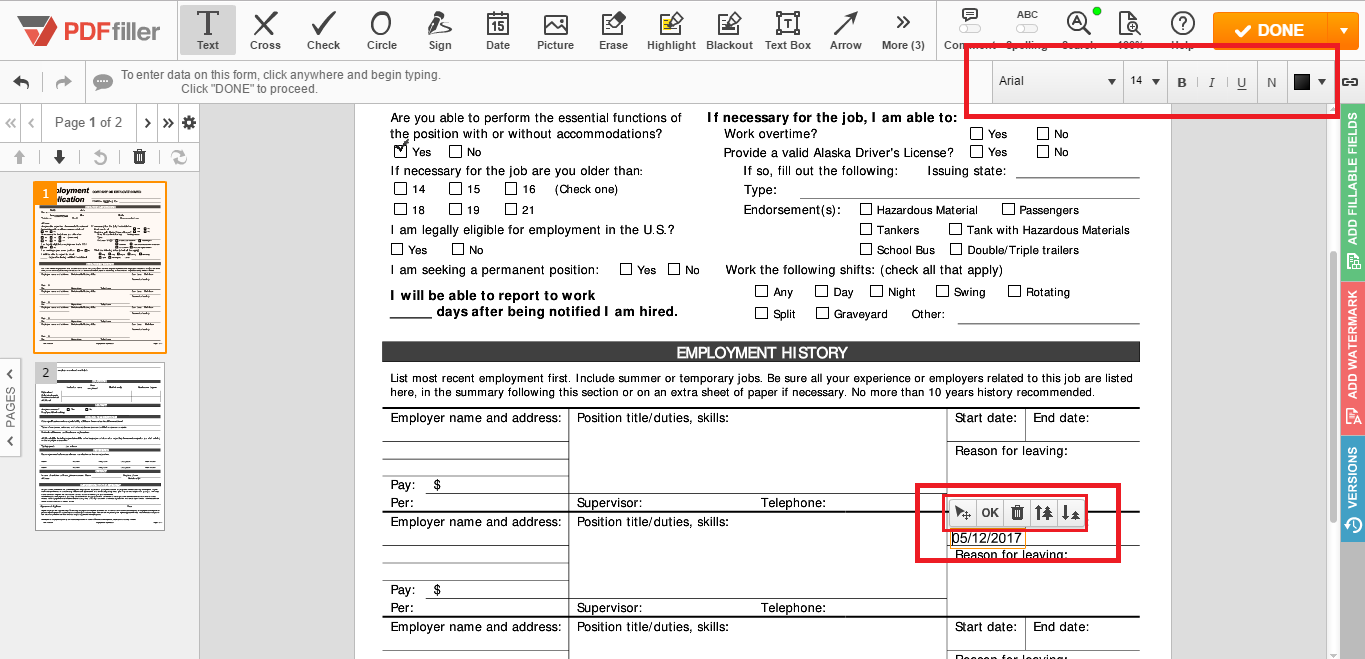This screenshot has height=659, width=1365.
Task: Pick the Arrow drawing tool
Action: tap(846, 30)
